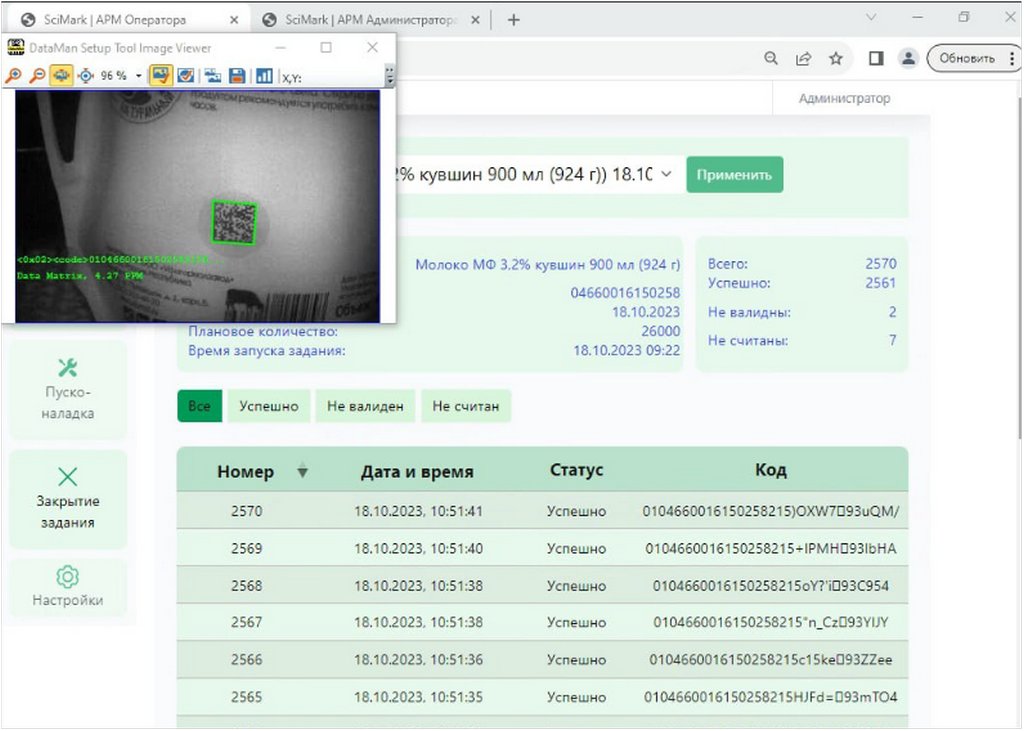This screenshot has width=1024, height=731.
Task: Close the SciMark АРМ Оператора tab
Action: click(x=234, y=20)
